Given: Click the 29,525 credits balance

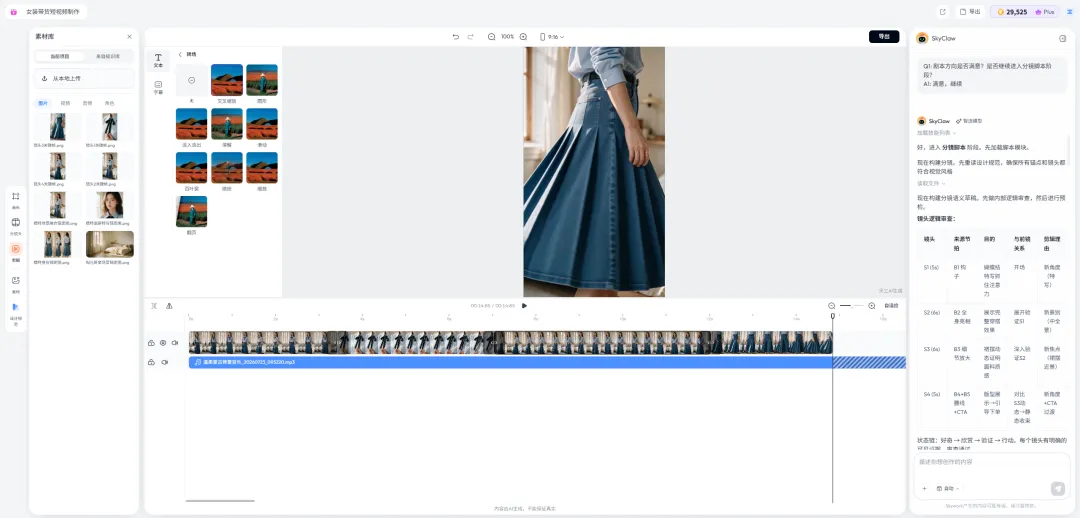Looking at the screenshot, I should tap(1012, 12).
